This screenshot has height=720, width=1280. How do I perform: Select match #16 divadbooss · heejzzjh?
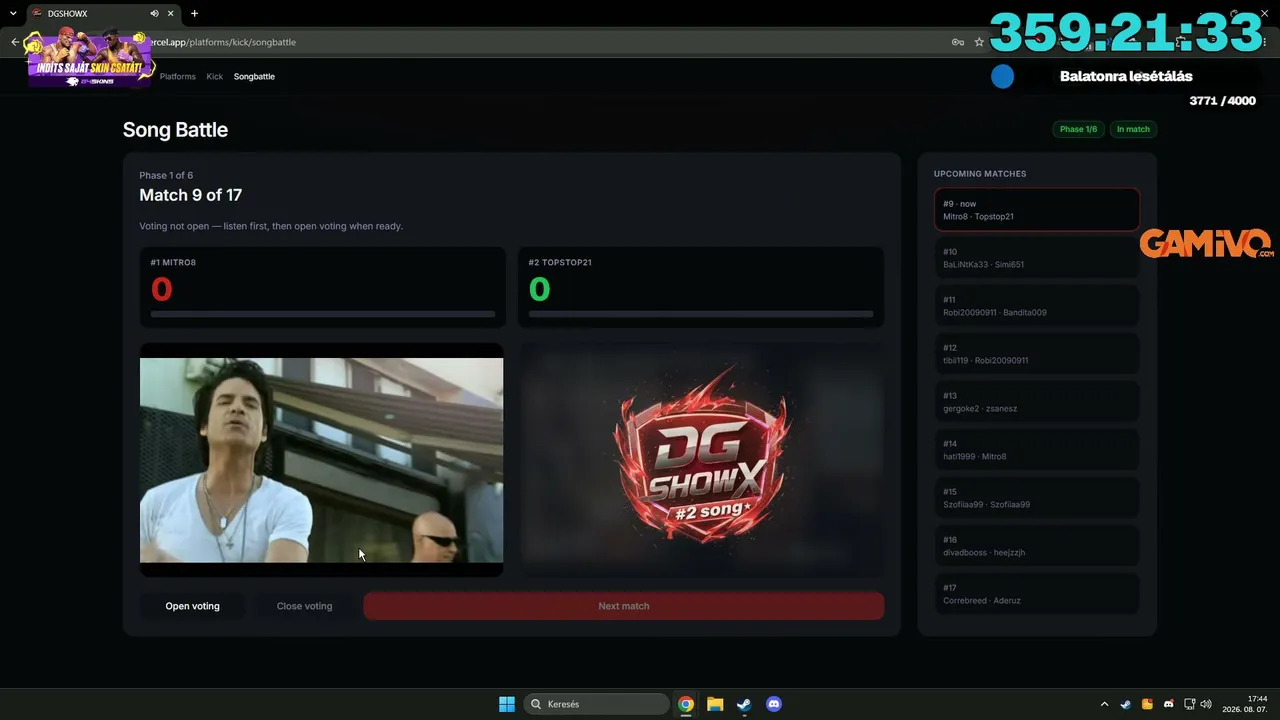[1037, 546]
